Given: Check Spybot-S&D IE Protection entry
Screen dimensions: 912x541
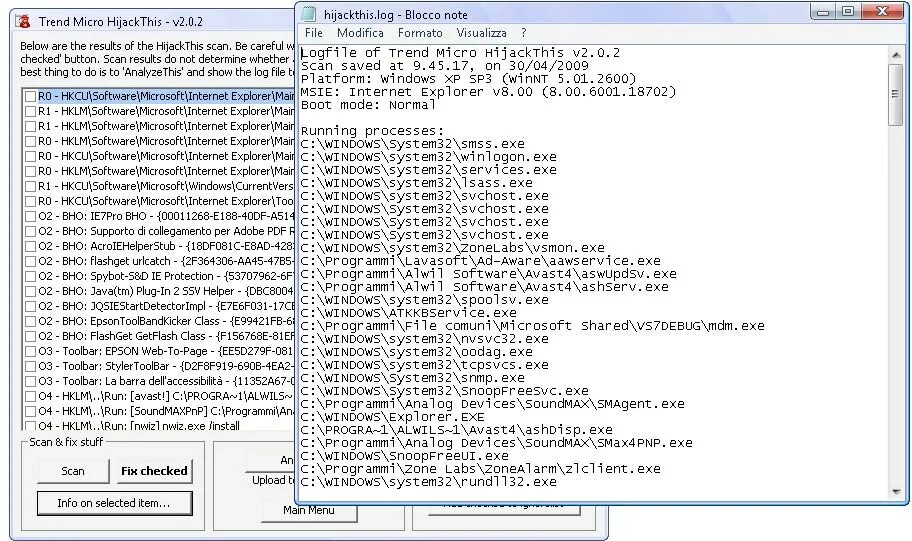Looking at the screenshot, I should 31,277.
